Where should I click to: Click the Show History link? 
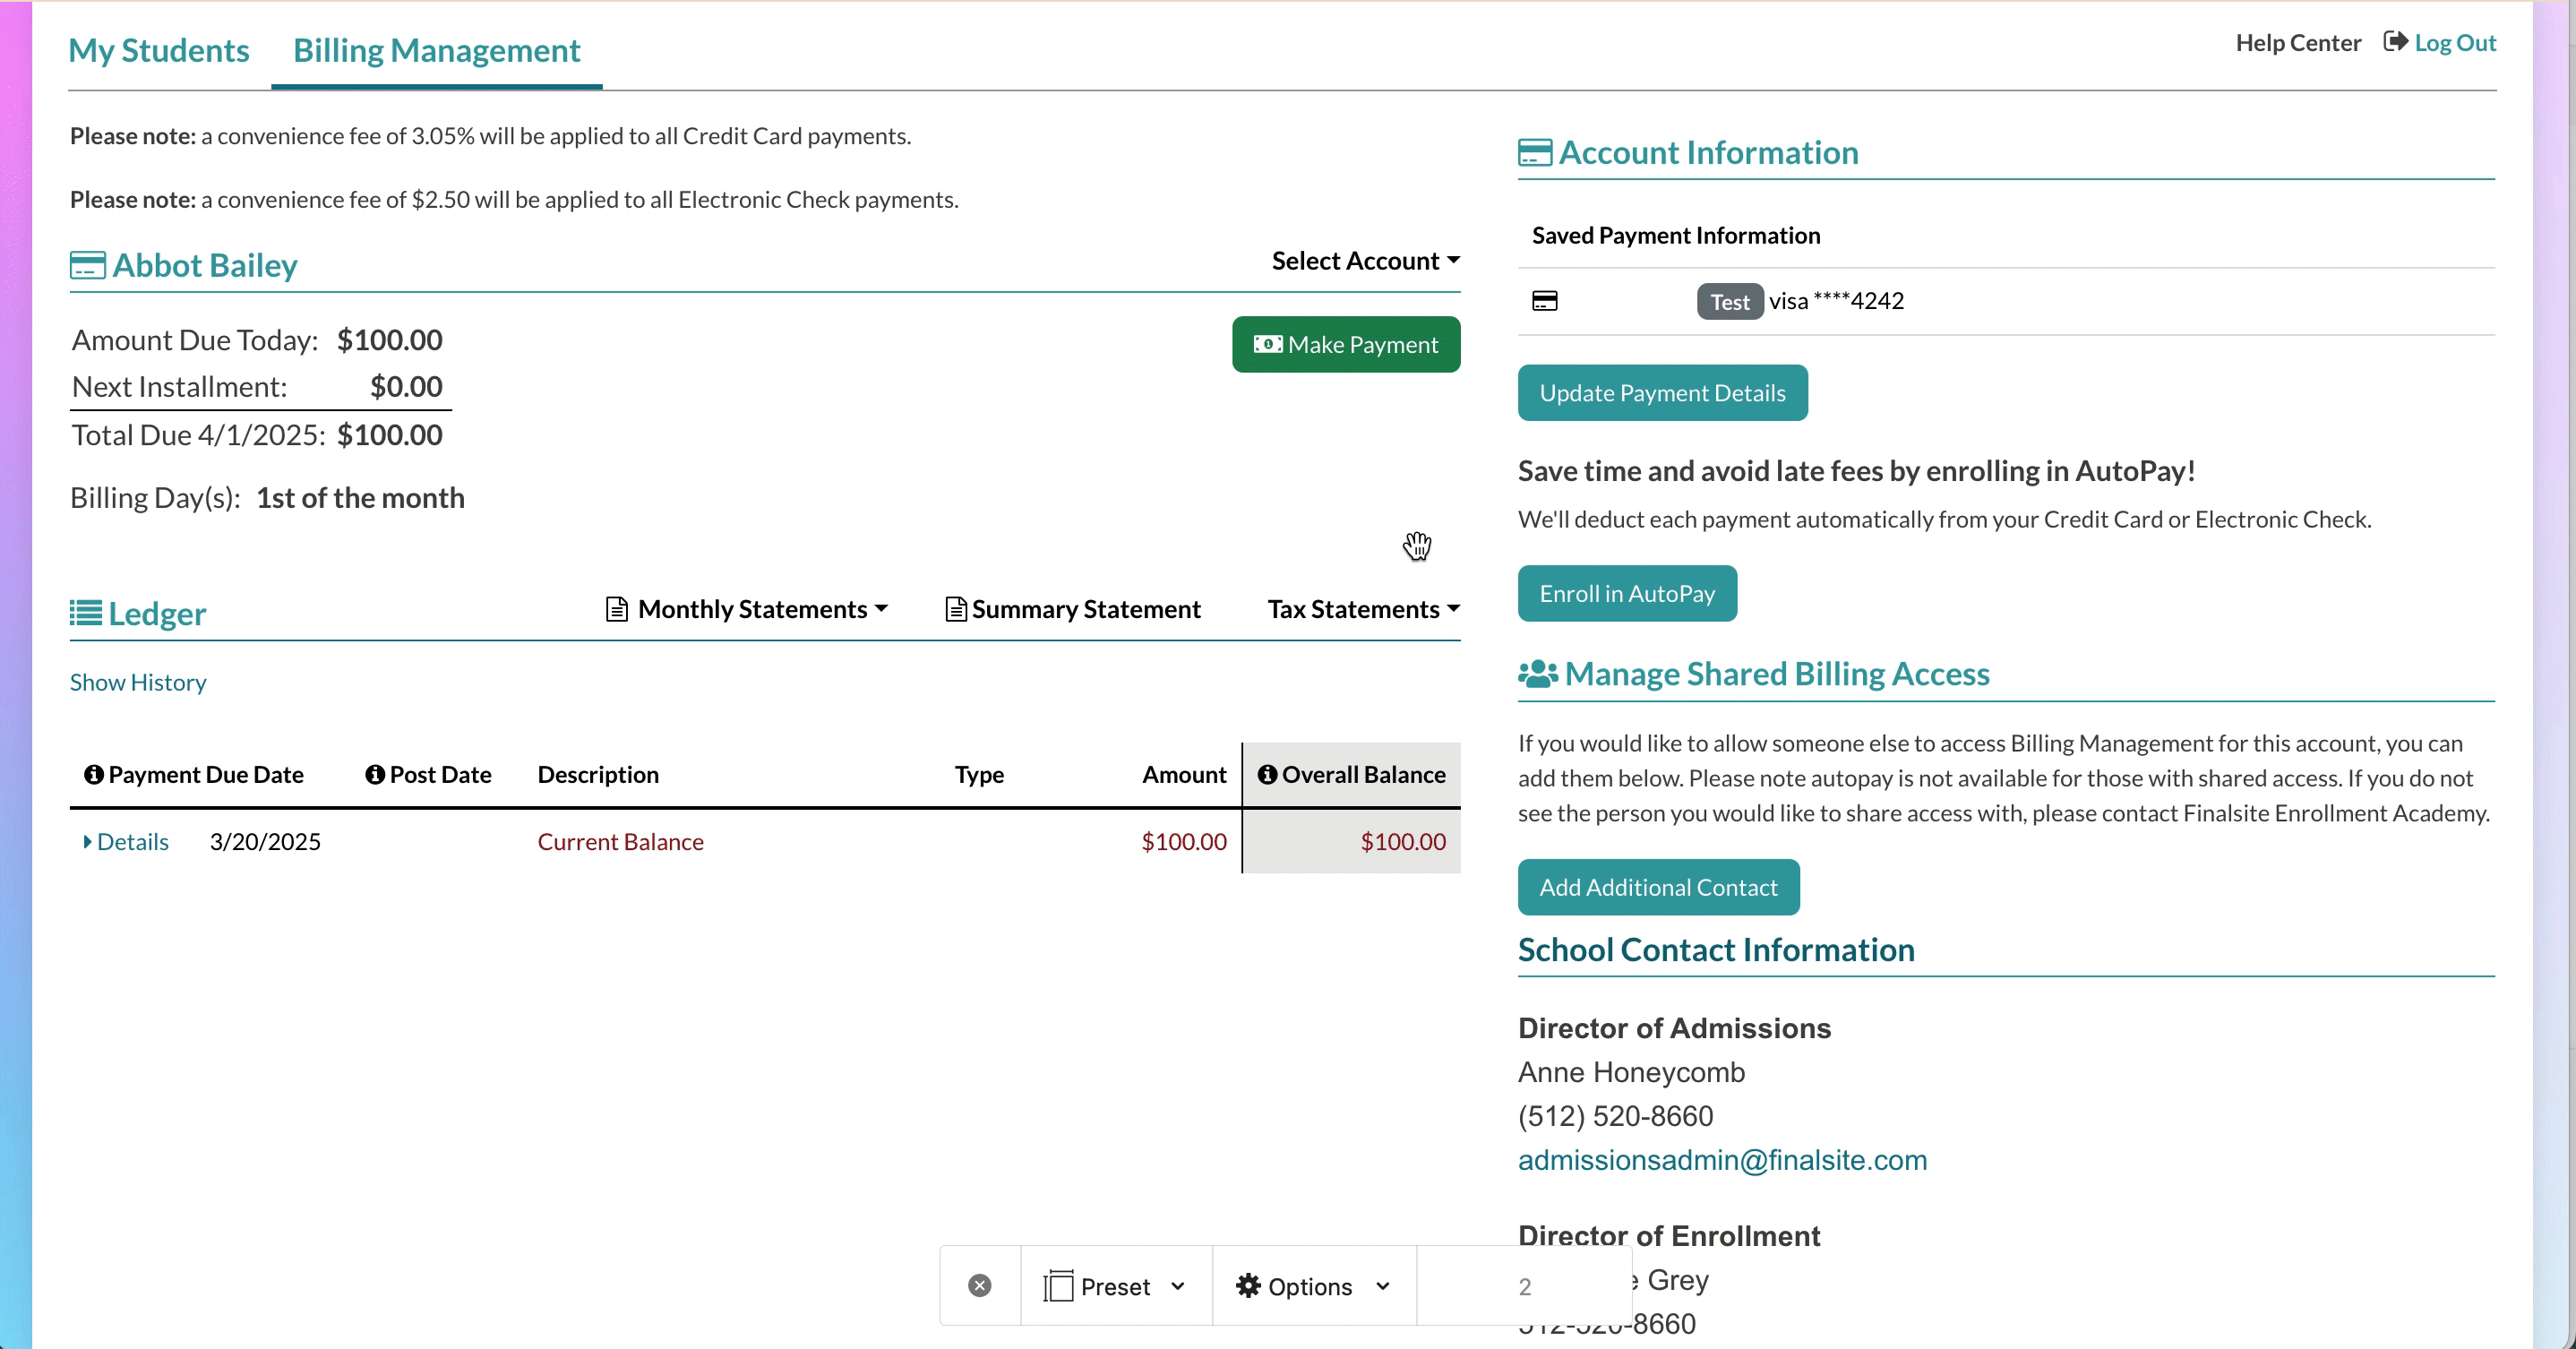coord(138,683)
